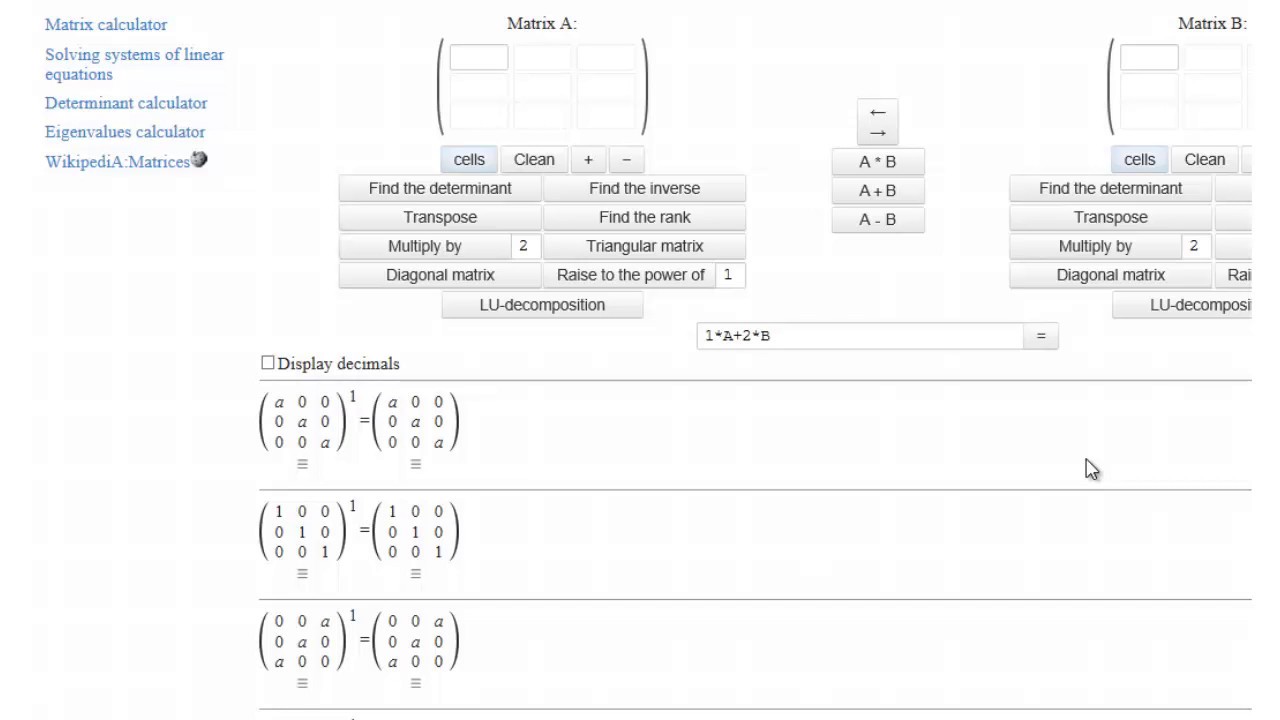This screenshot has height=720, width=1280.
Task: Toggle the Matrix A cells button
Action: (469, 160)
